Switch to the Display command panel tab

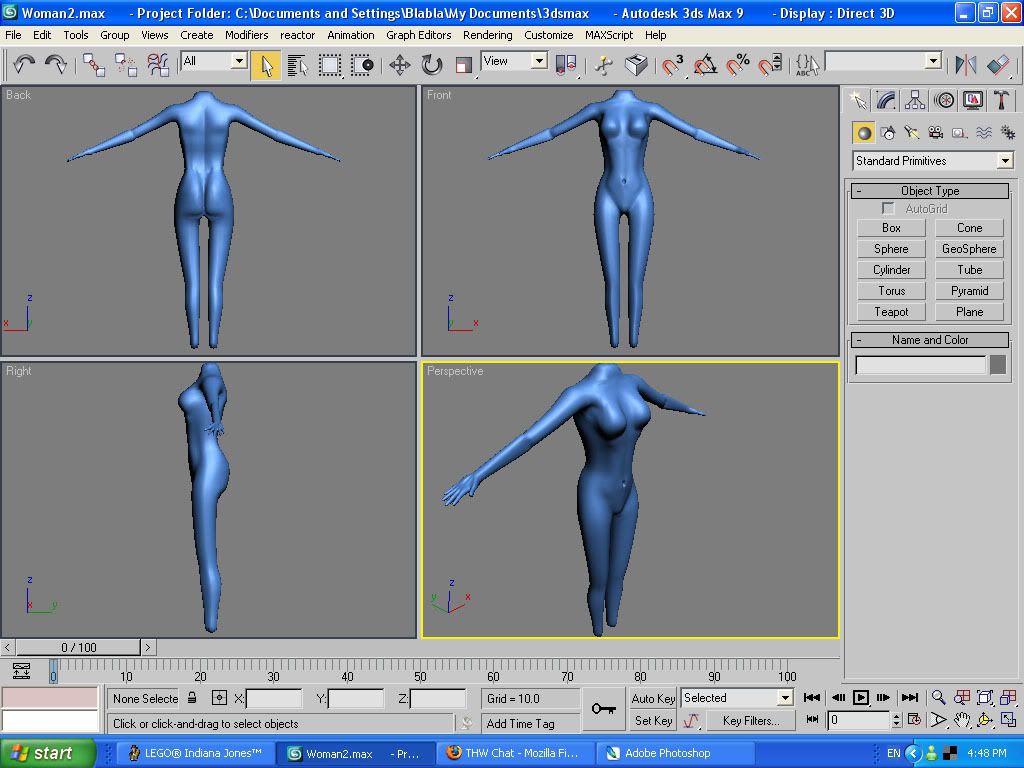coord(973,100)
